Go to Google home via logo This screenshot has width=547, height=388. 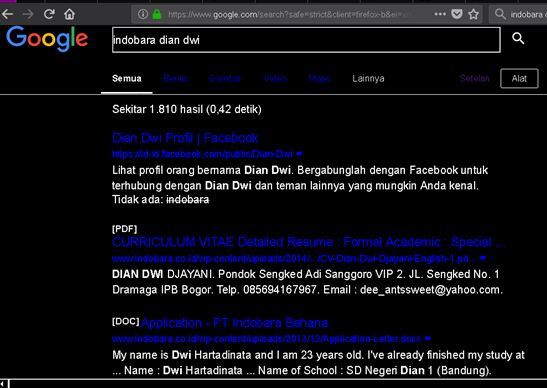tap(47, 39)
